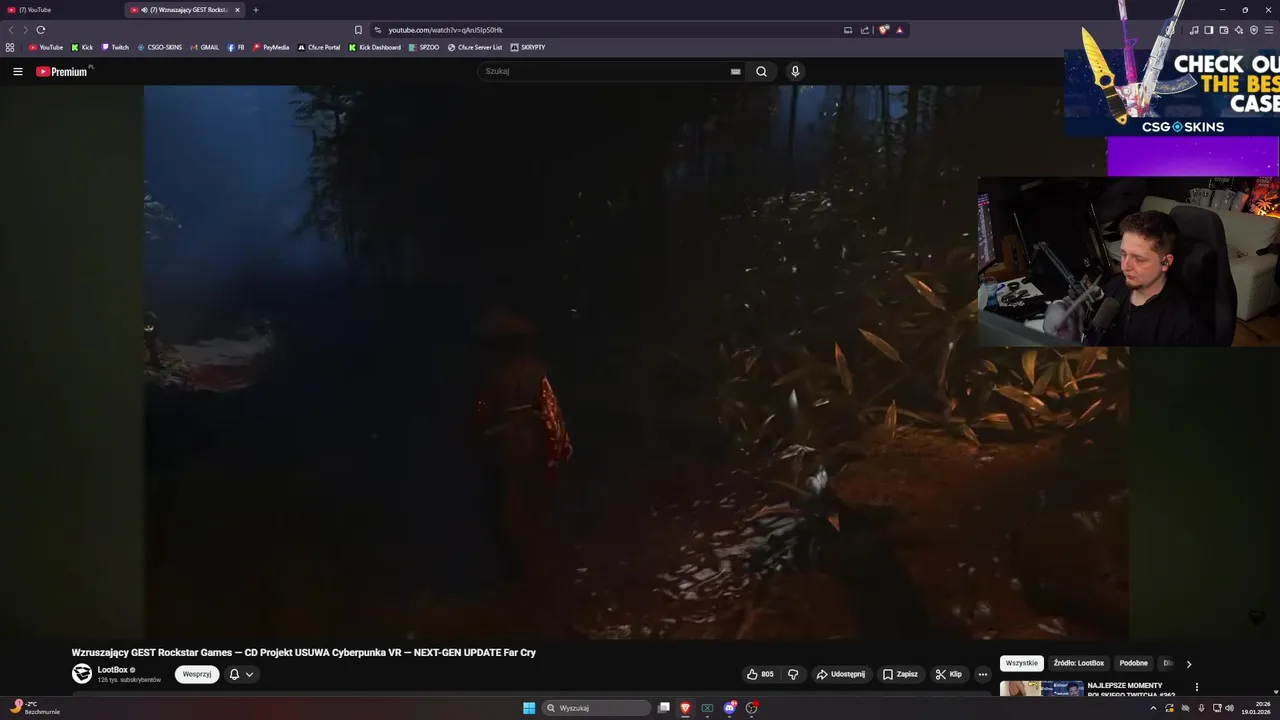Open the SPZOO bookmark
1280x720 pixels.
pyautogui.click(x=424, y=47)
